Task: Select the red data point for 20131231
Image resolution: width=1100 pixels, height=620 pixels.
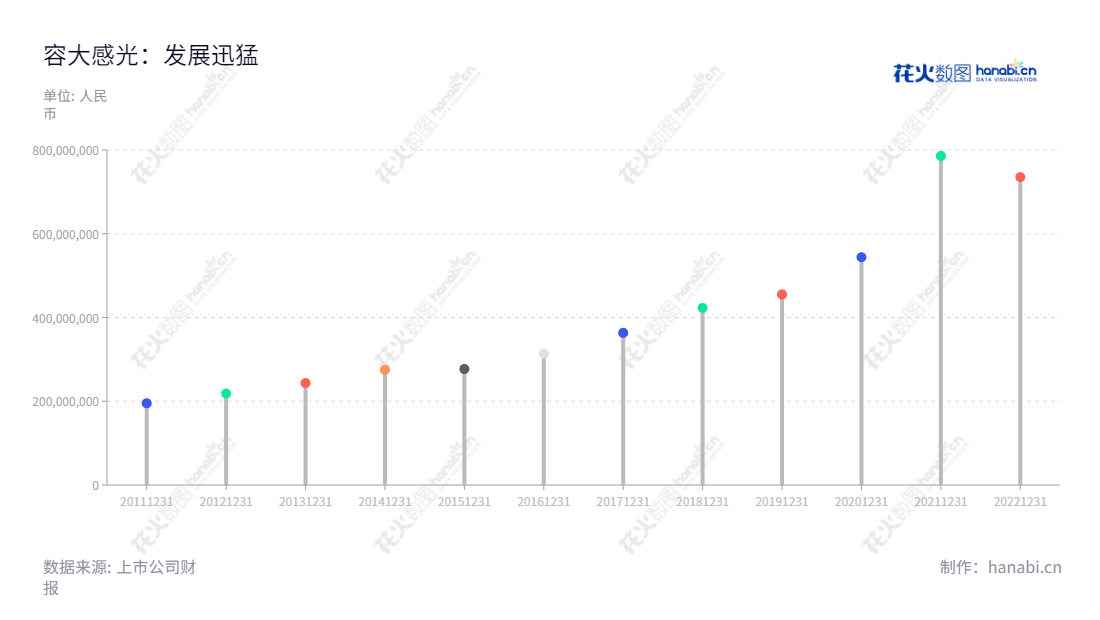Action: click(305, 383)
